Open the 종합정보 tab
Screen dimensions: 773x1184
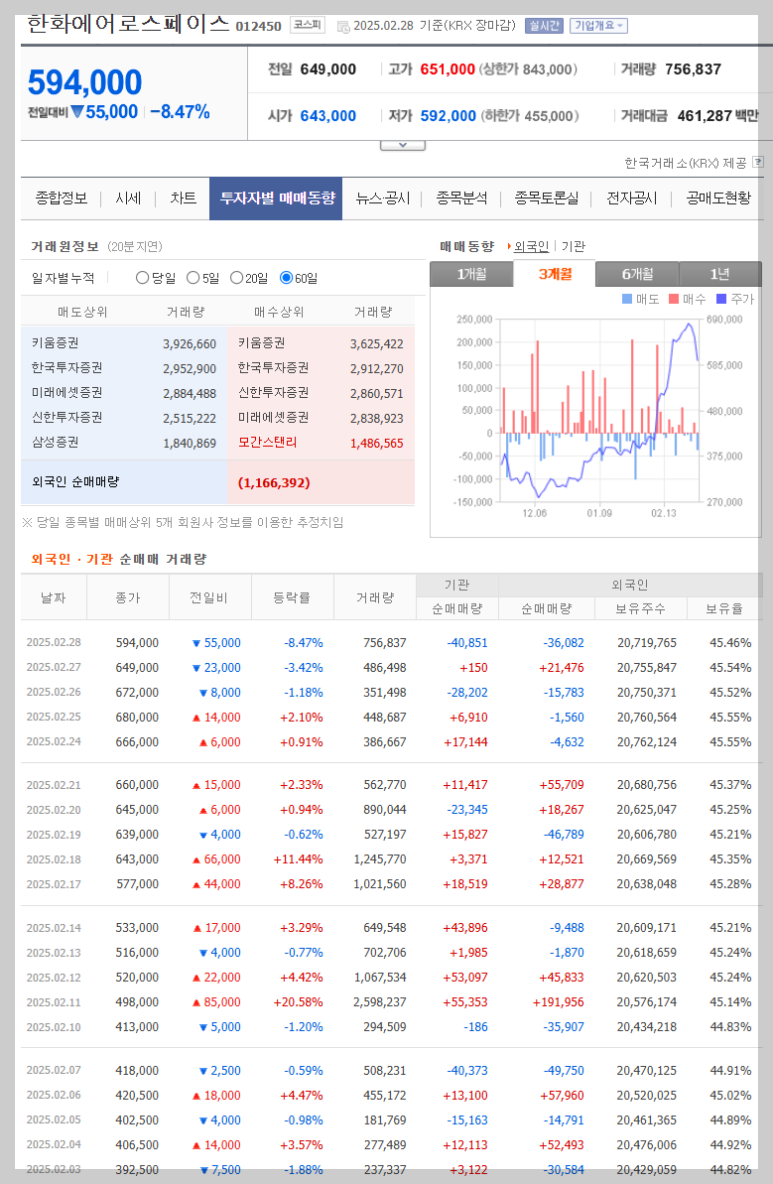click(x=61, y=198)
